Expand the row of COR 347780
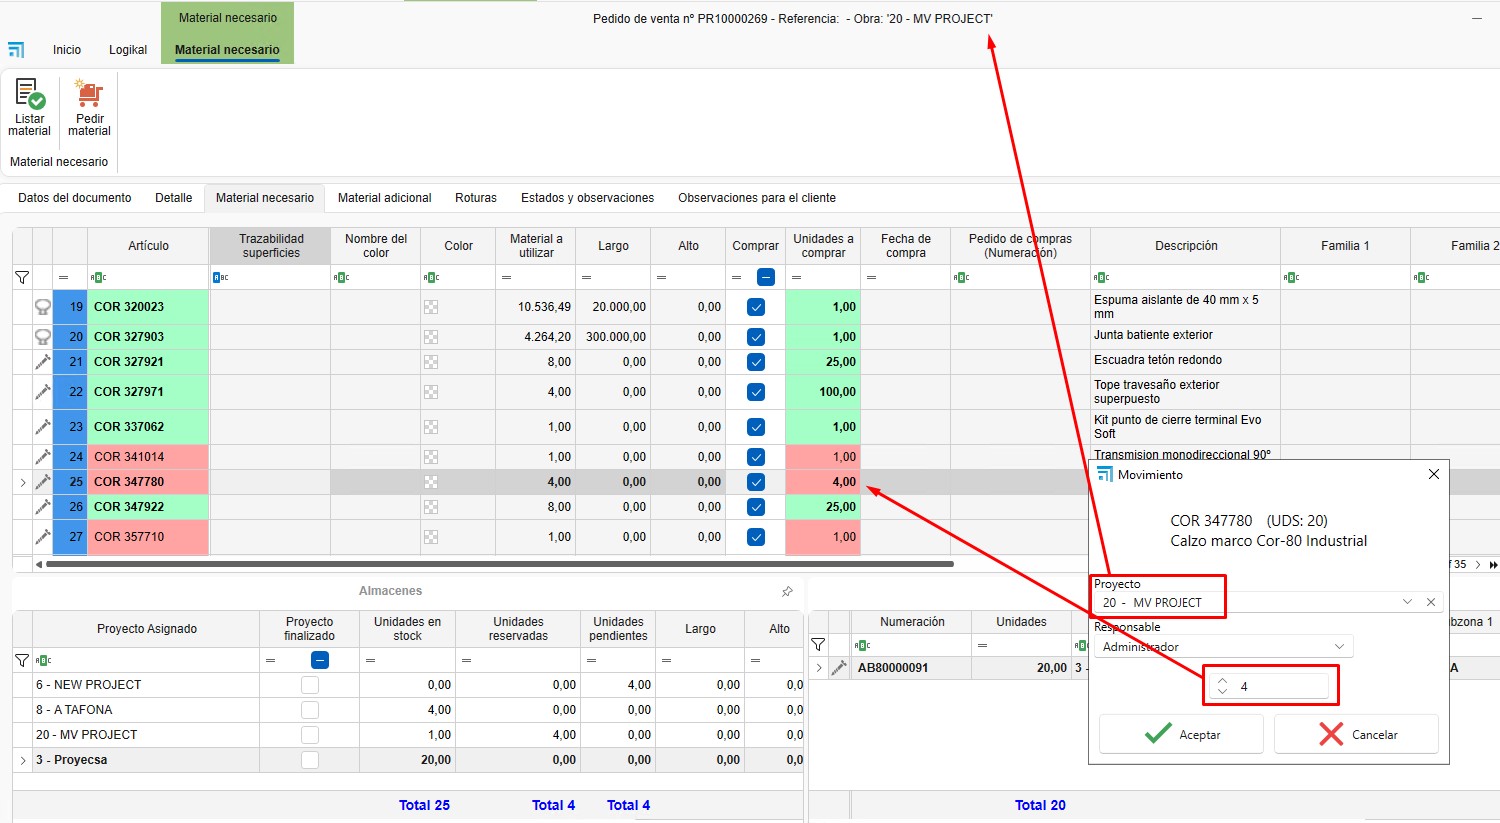The height and width of the screenshot is (823, 1500). coord(23,482)
